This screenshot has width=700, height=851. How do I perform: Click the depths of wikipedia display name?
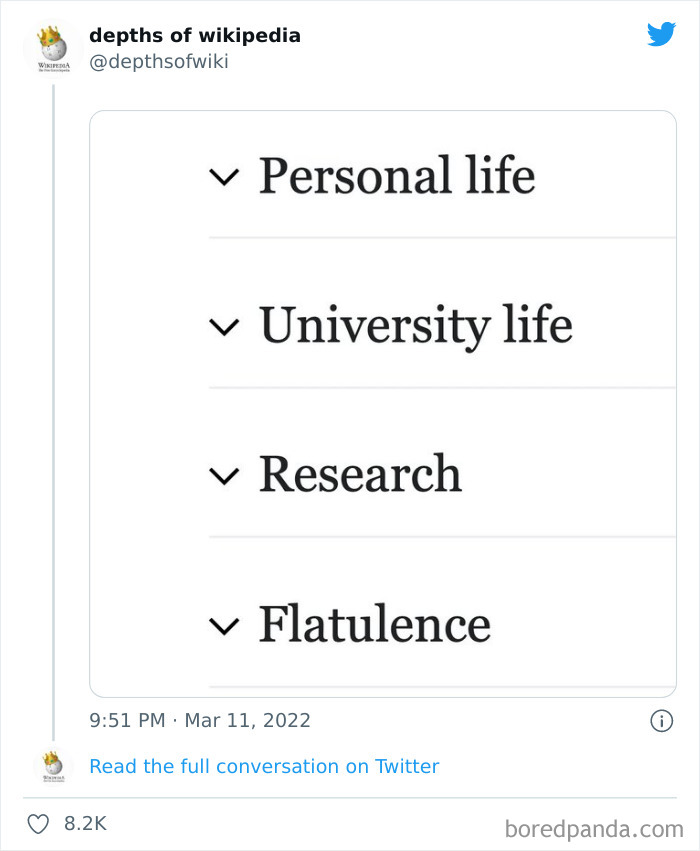(195, 36)
